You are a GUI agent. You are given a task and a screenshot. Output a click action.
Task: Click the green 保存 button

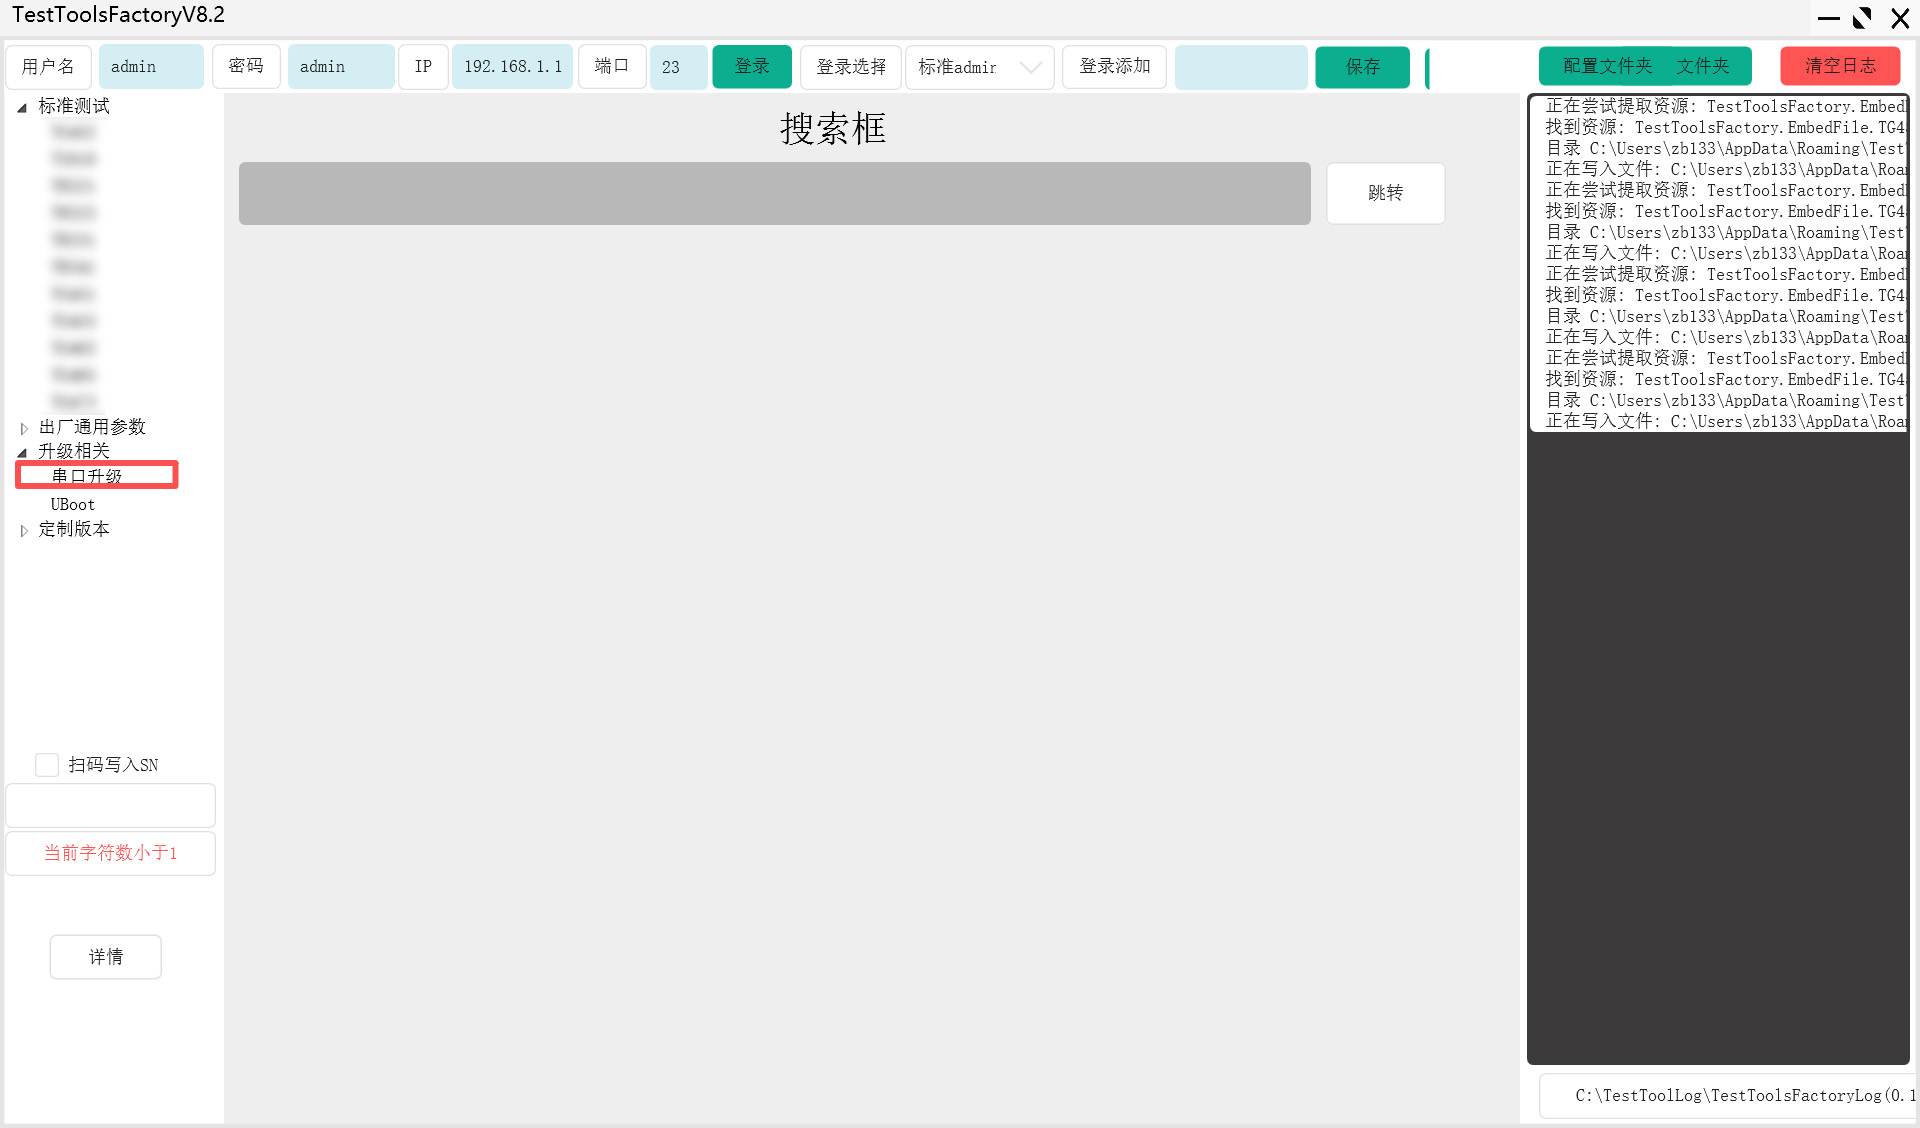tap(1362, 67)
